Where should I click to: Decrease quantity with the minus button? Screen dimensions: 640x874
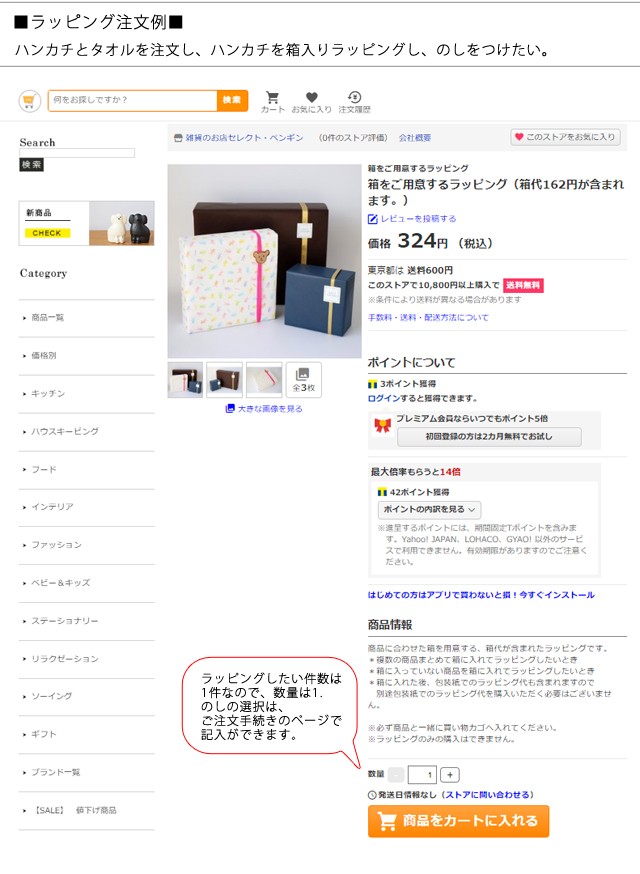396,775
